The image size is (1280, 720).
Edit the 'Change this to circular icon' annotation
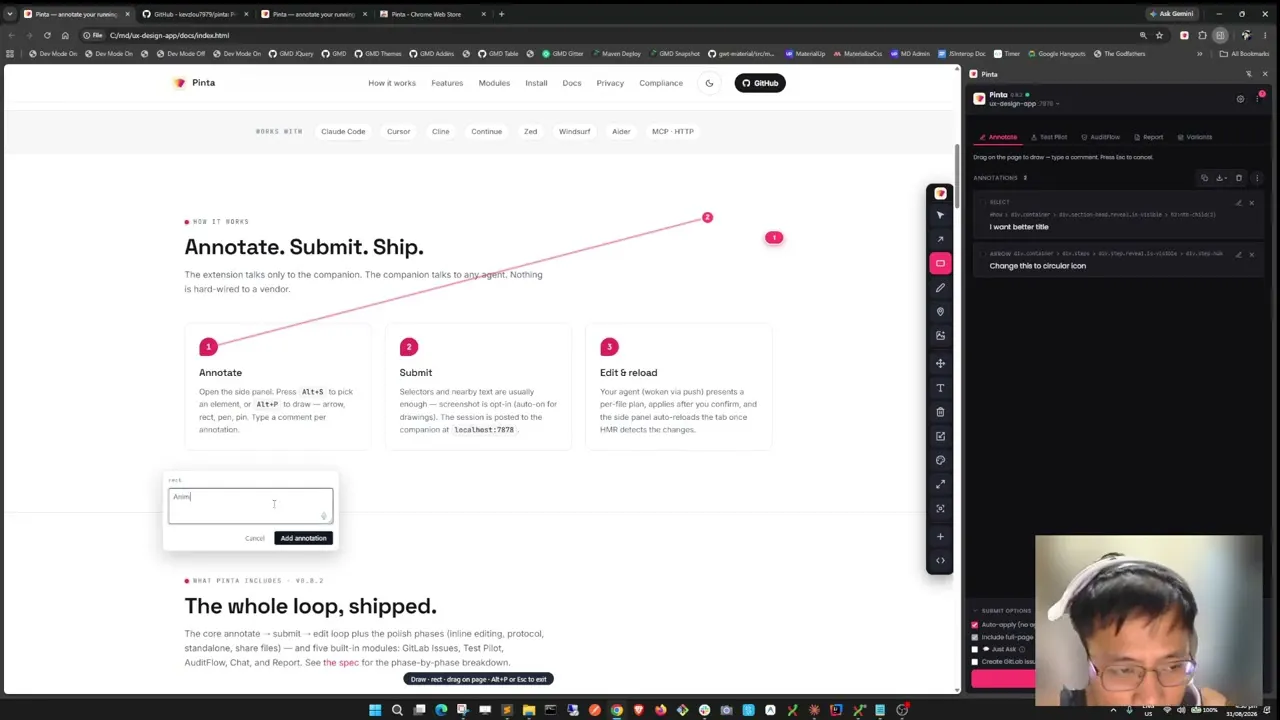click(x=1239, y=254)
